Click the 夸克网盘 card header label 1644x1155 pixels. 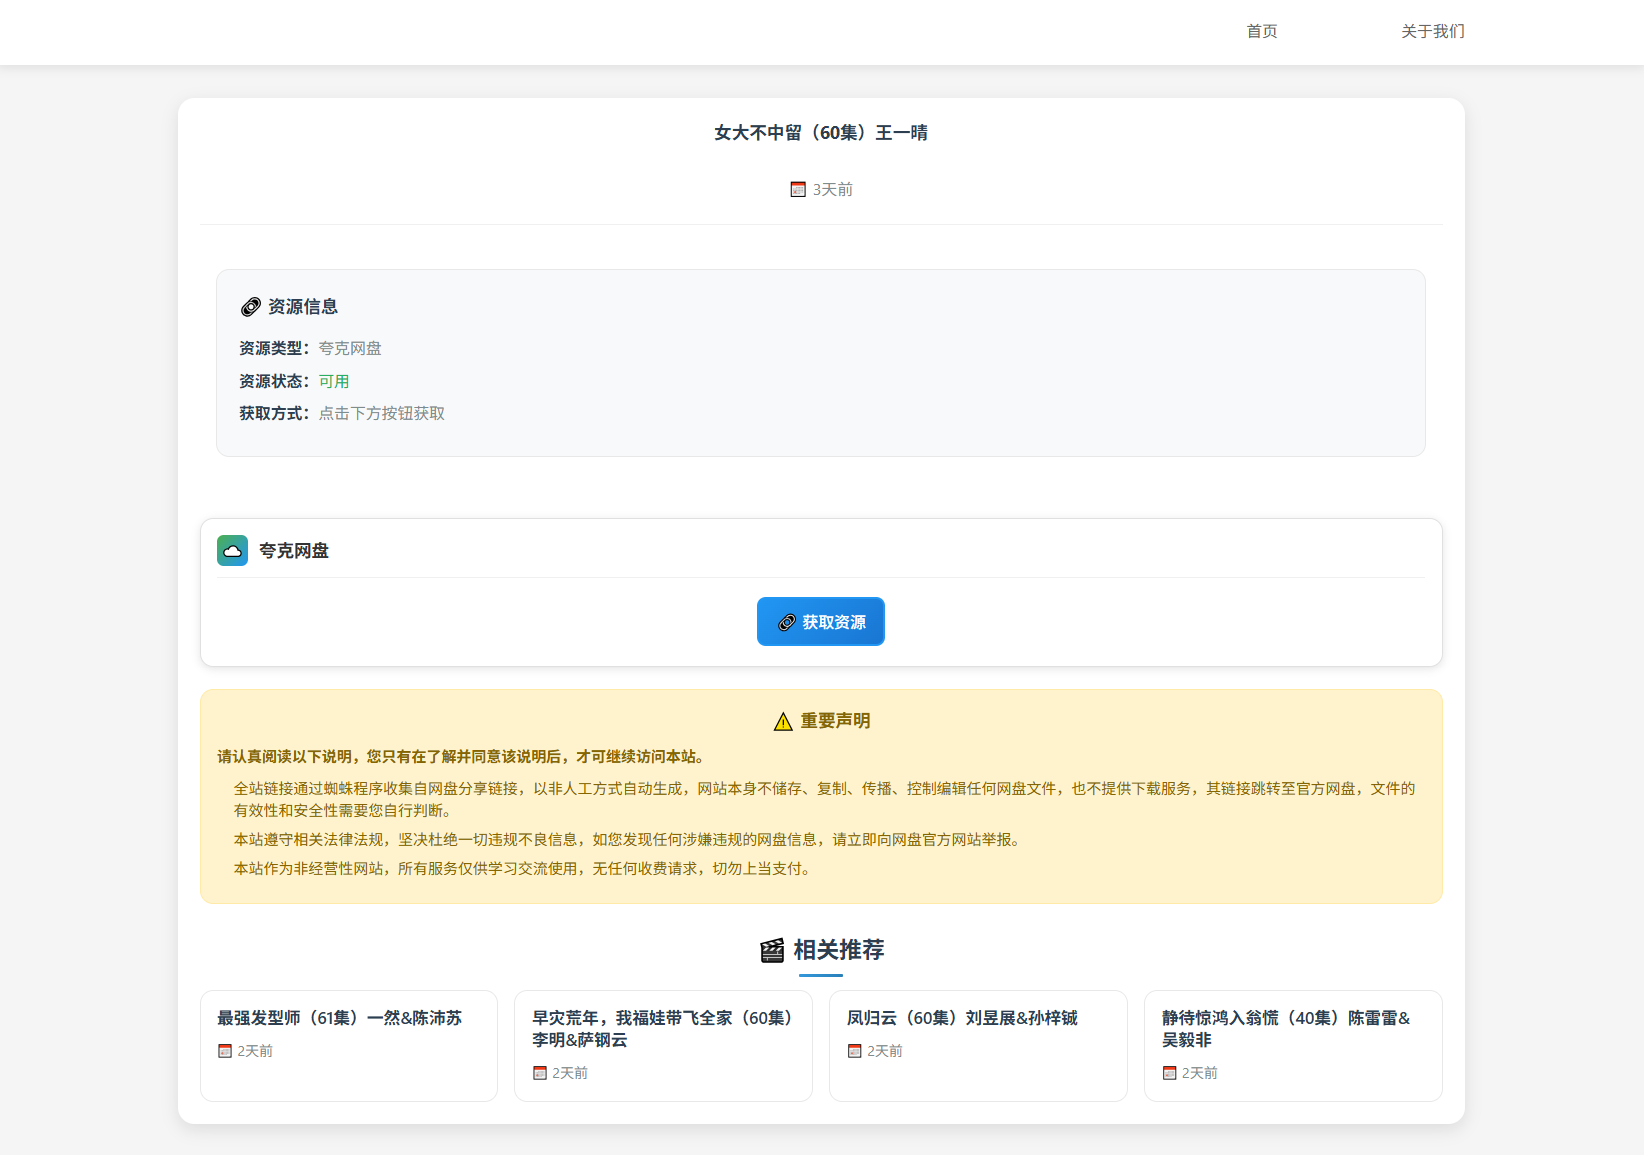(293, 551)
